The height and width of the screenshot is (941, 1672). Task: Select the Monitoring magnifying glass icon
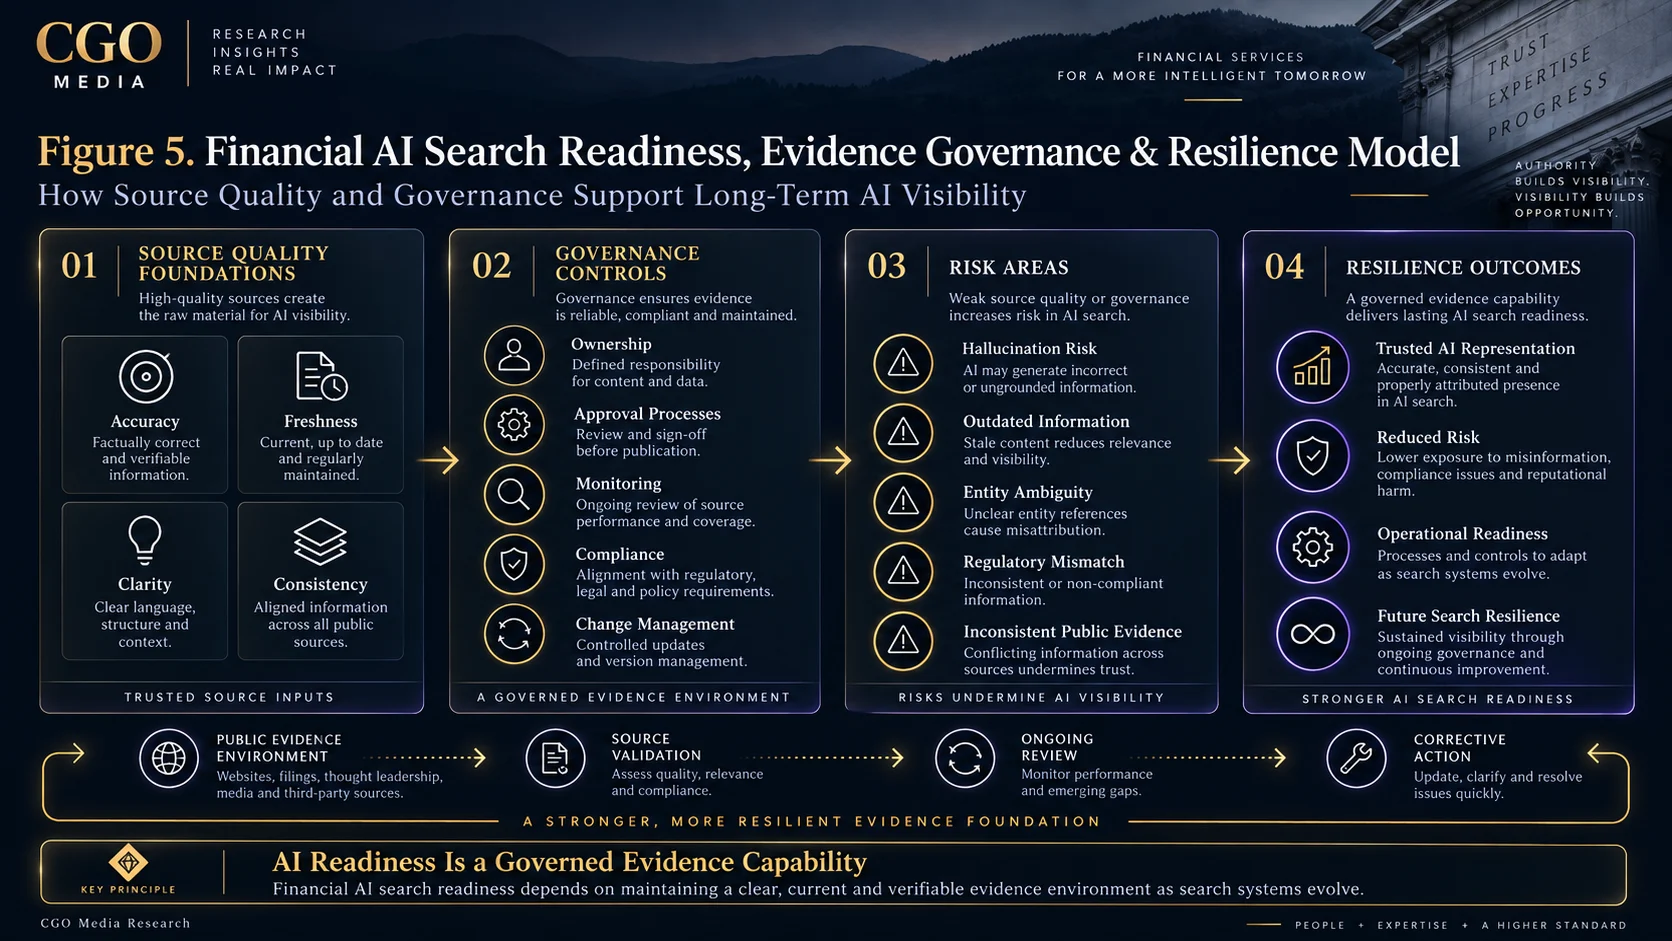[x=514, y=495]
